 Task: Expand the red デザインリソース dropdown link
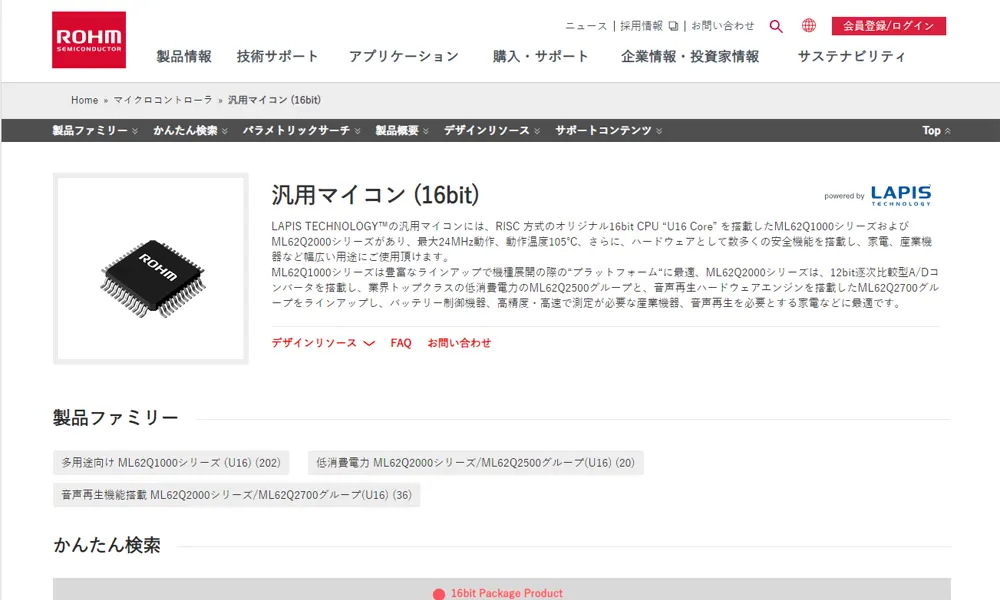[x=323, y=343]
